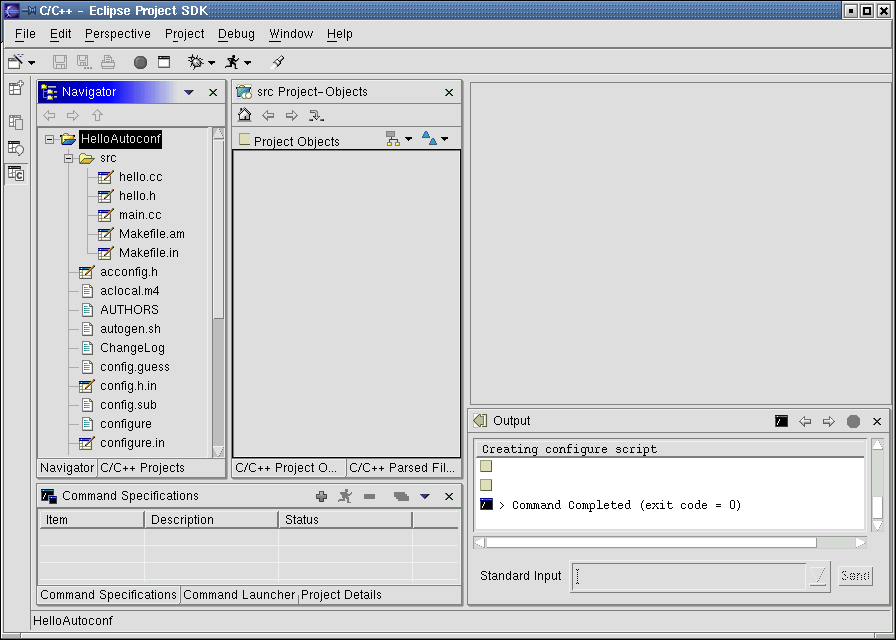Switch to the C/C++ Projects tab
The image size is (896, 640).
pyautogui.click(x=142, y=468)
